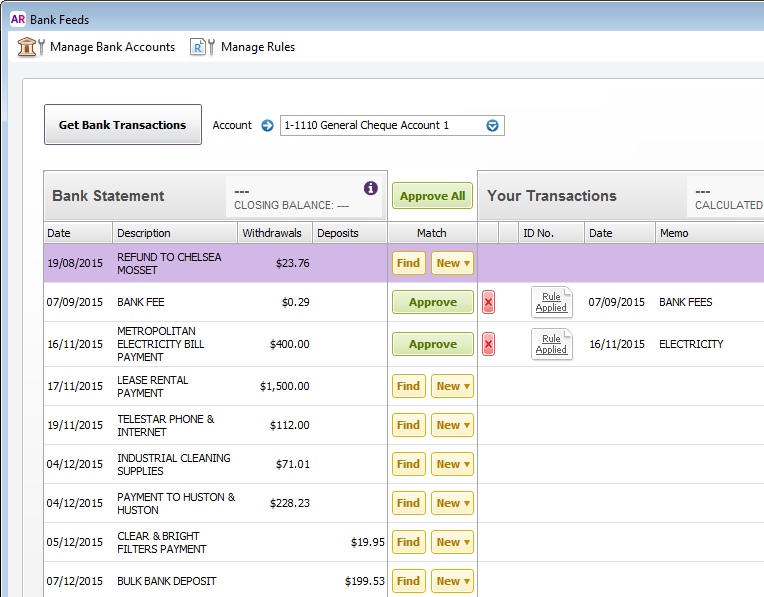The image size is (764, 597).
Task: Sort by Description column header
Action: pos(175,233)
